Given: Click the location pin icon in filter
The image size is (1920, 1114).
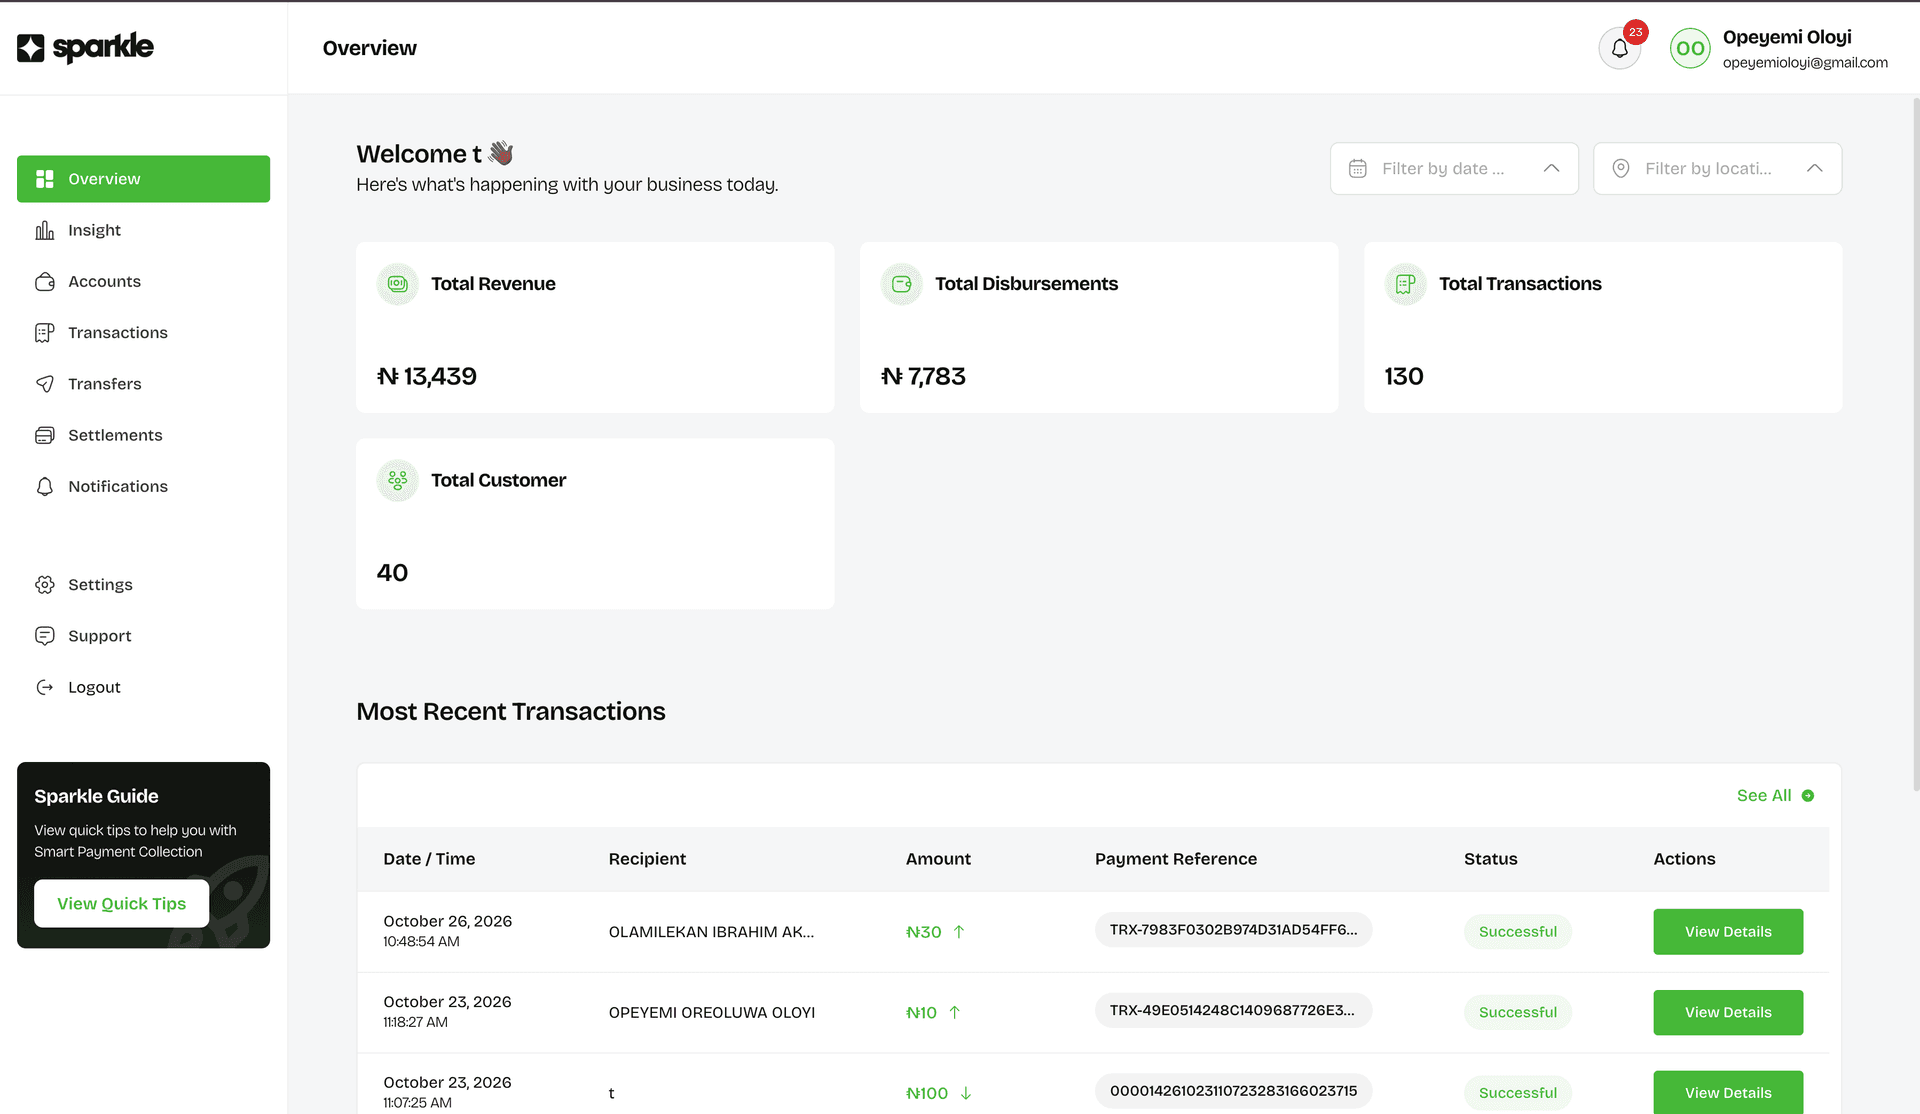Looking at the screenshot, I should [x=1621, y=169].
